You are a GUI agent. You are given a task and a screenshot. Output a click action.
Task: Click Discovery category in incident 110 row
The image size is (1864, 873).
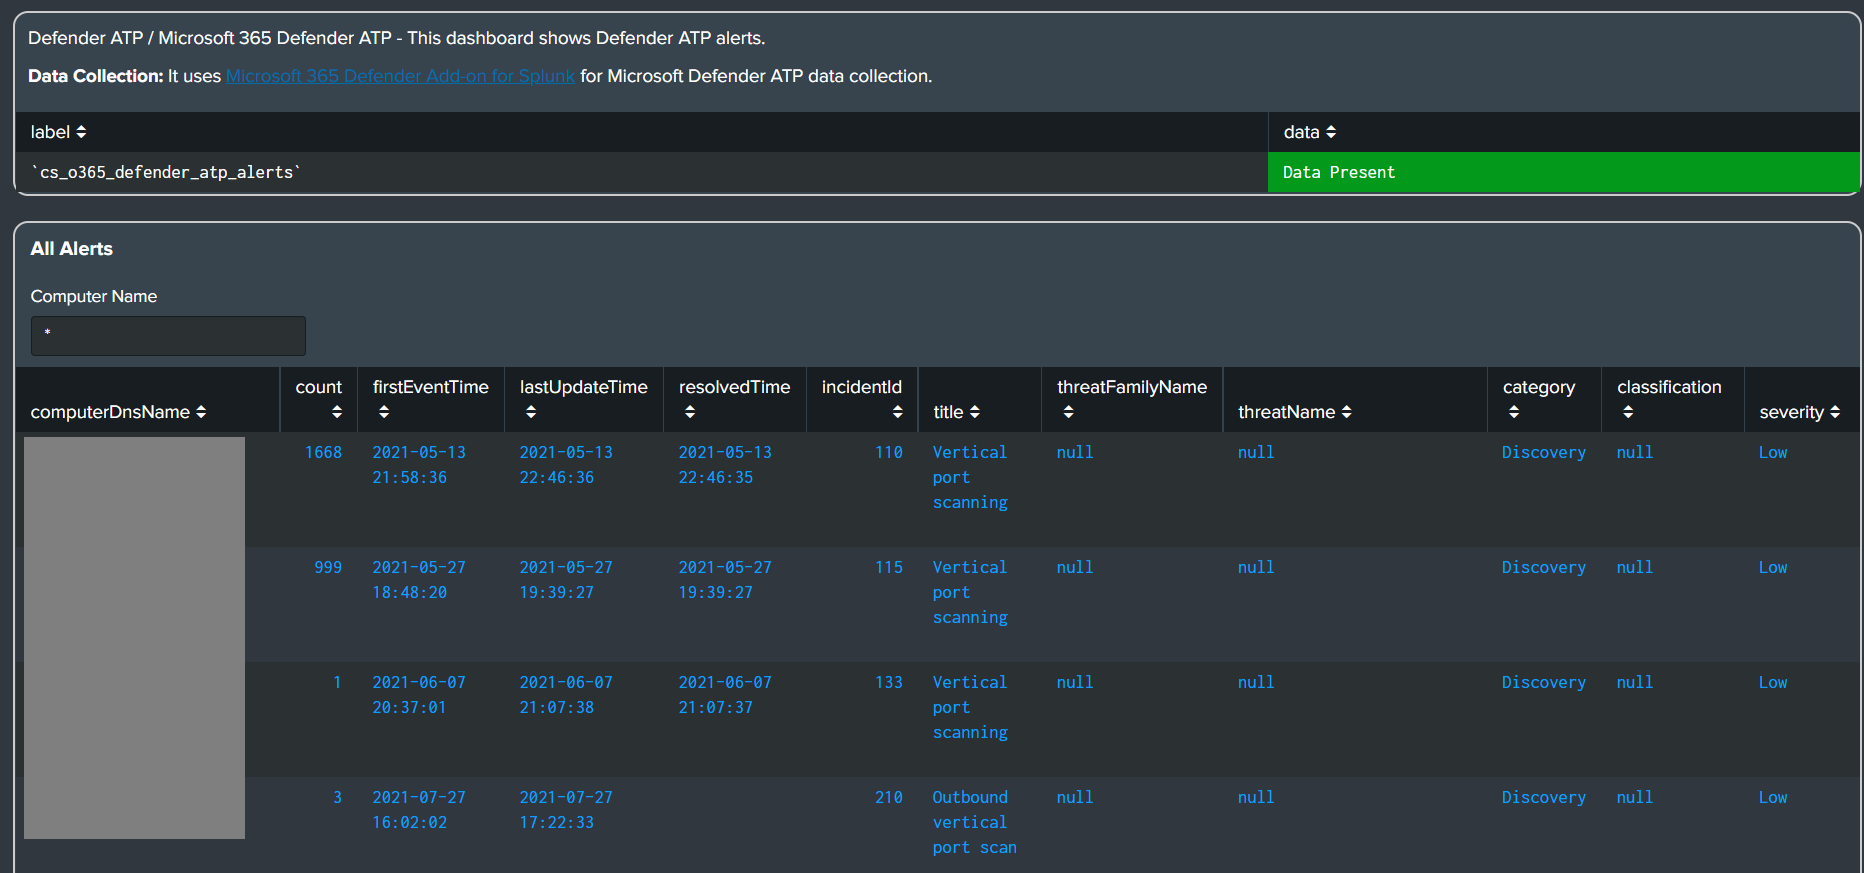pos(1544,452)
